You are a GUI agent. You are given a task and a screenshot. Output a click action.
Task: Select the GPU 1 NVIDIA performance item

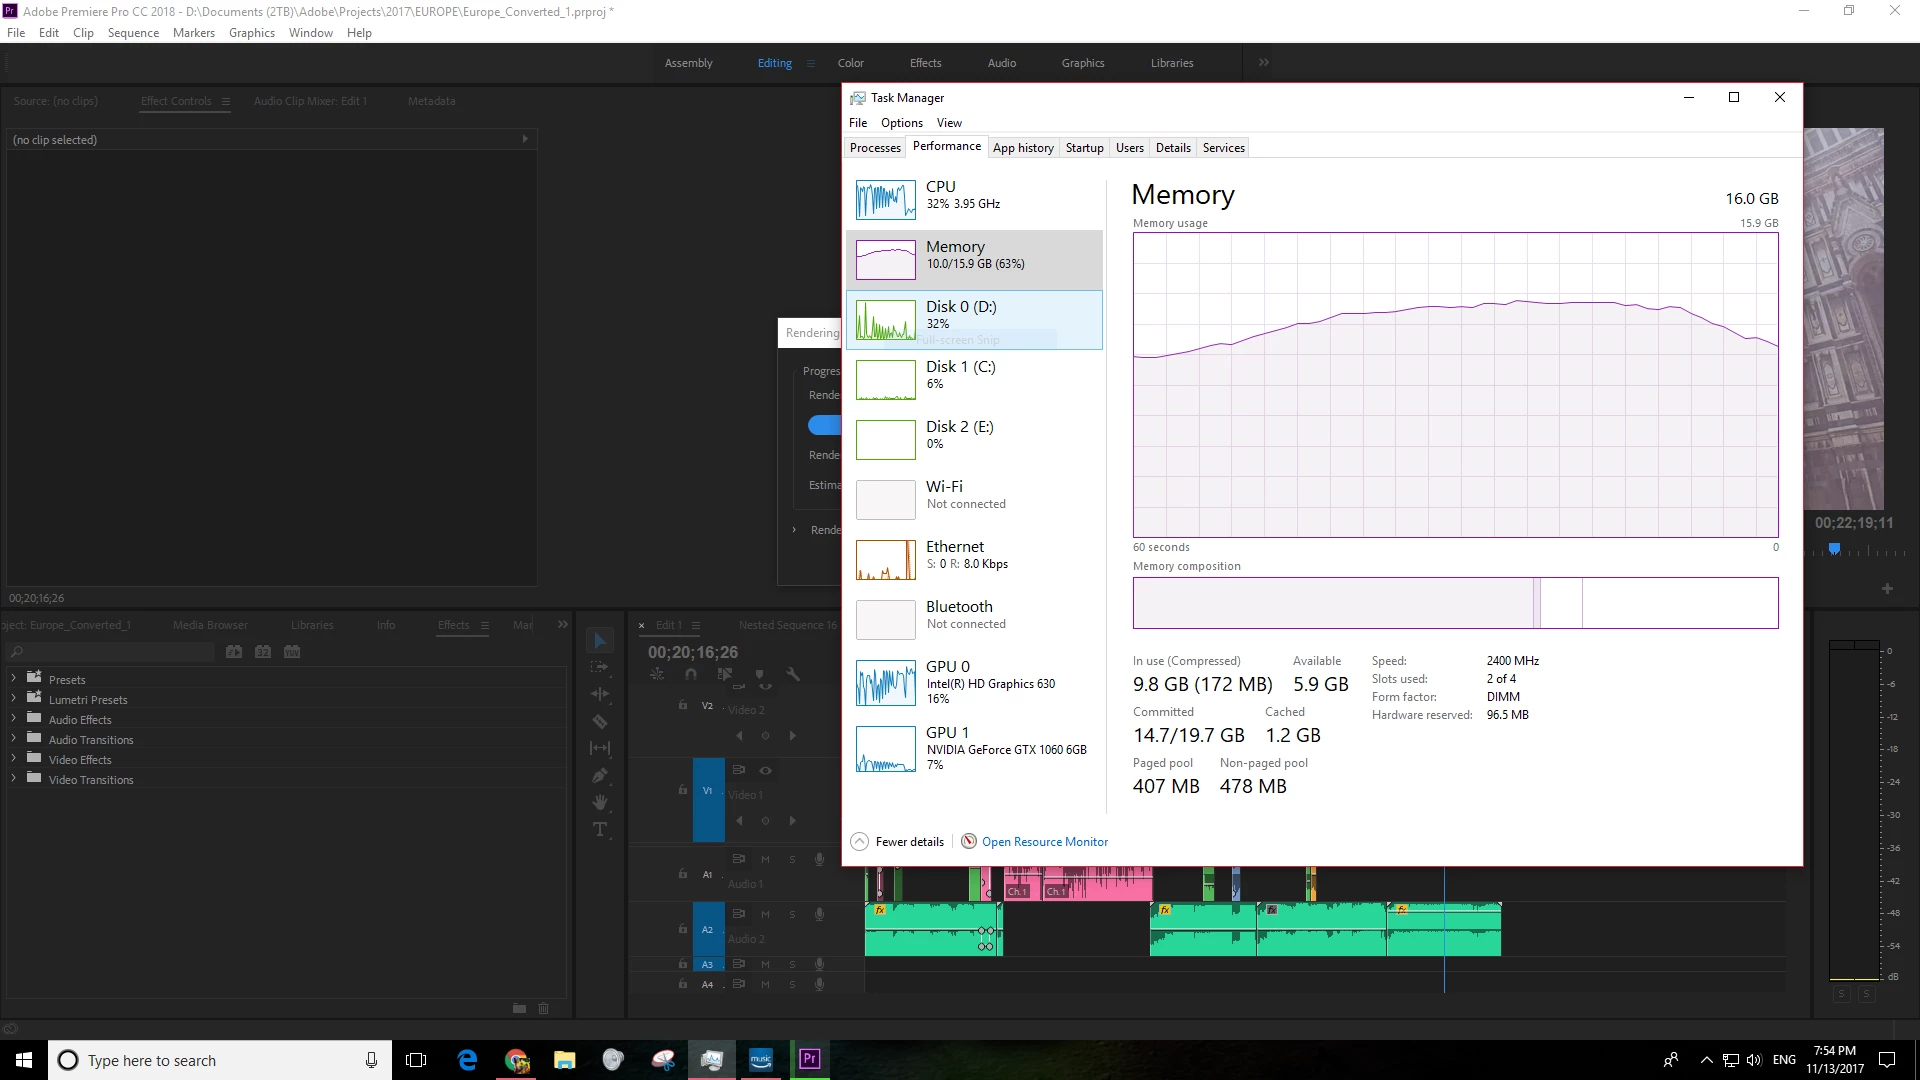point(974,749)
